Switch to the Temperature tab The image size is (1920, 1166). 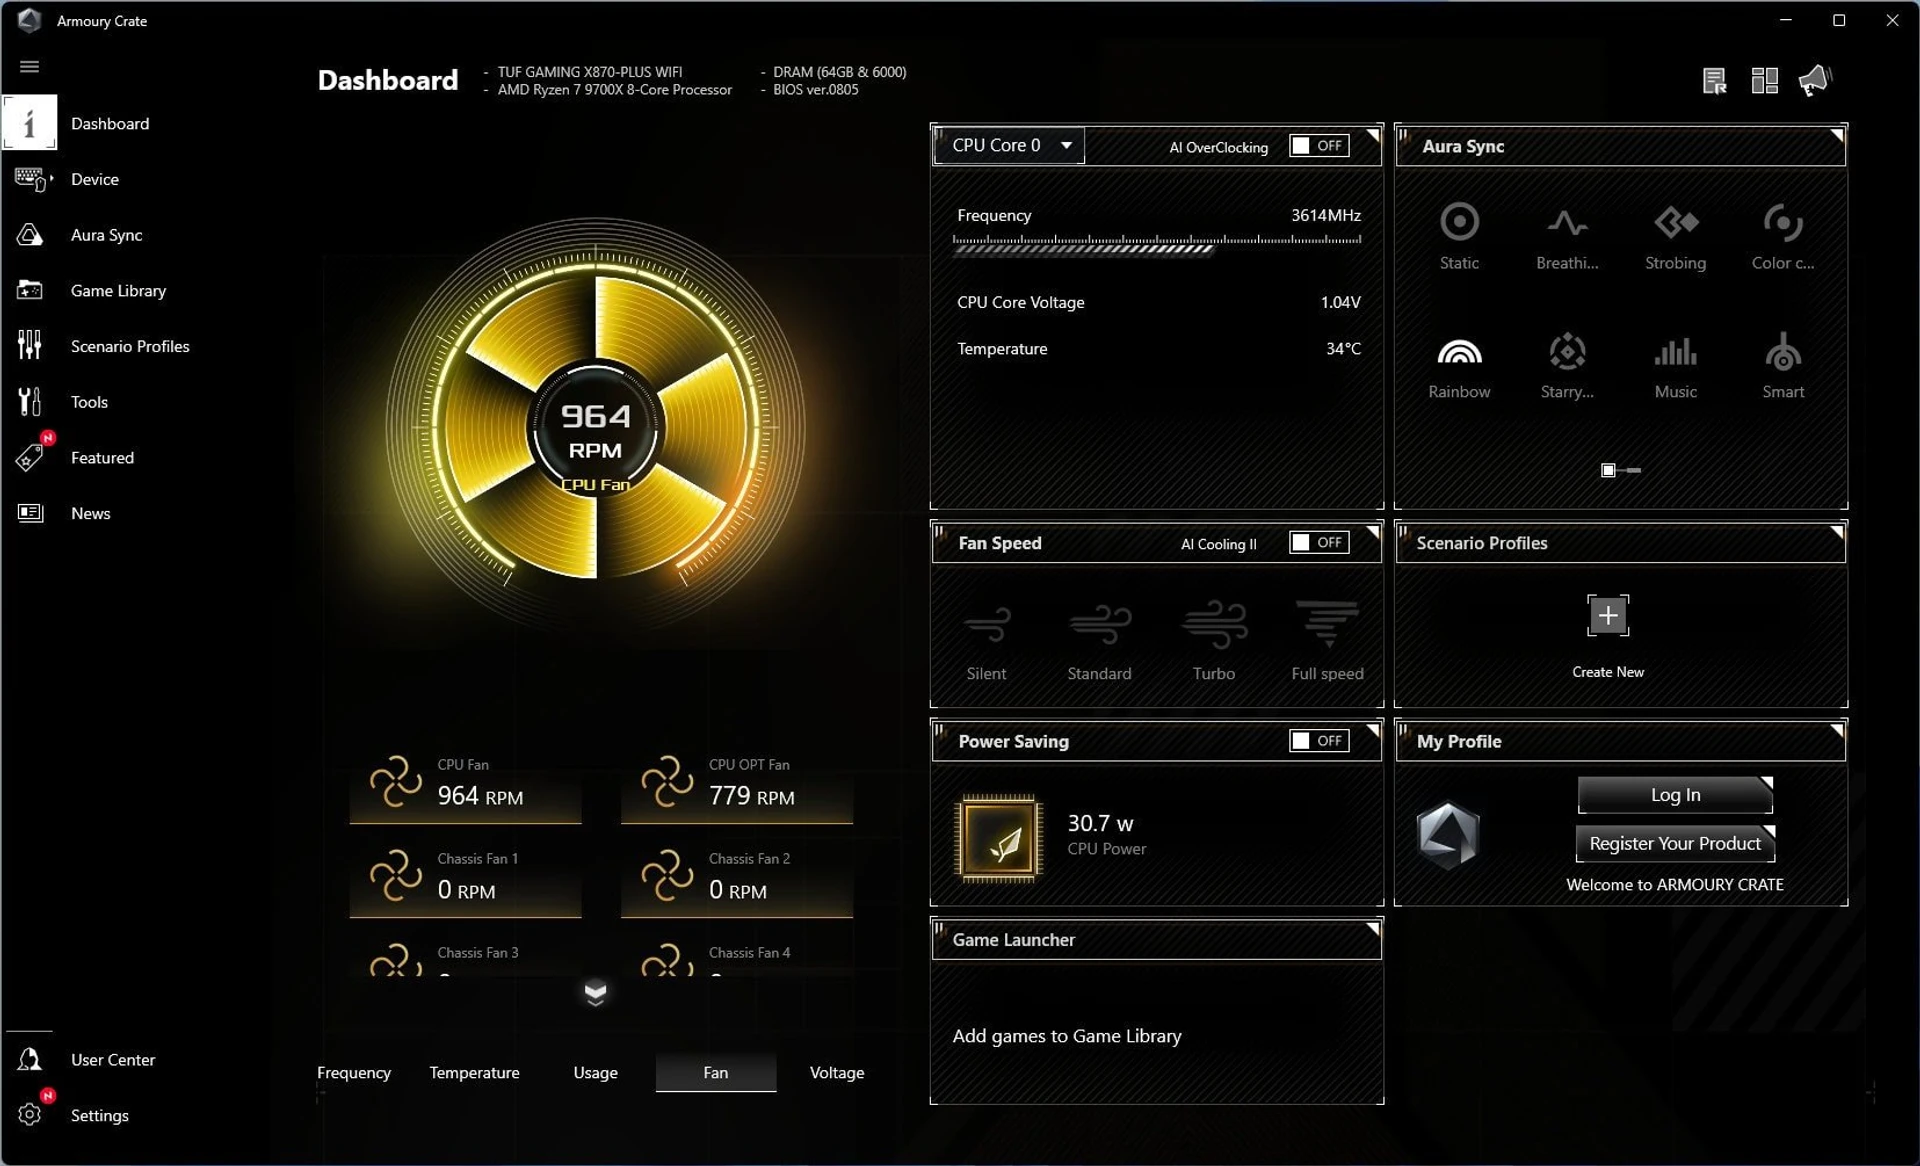(x=474, y=1072)
